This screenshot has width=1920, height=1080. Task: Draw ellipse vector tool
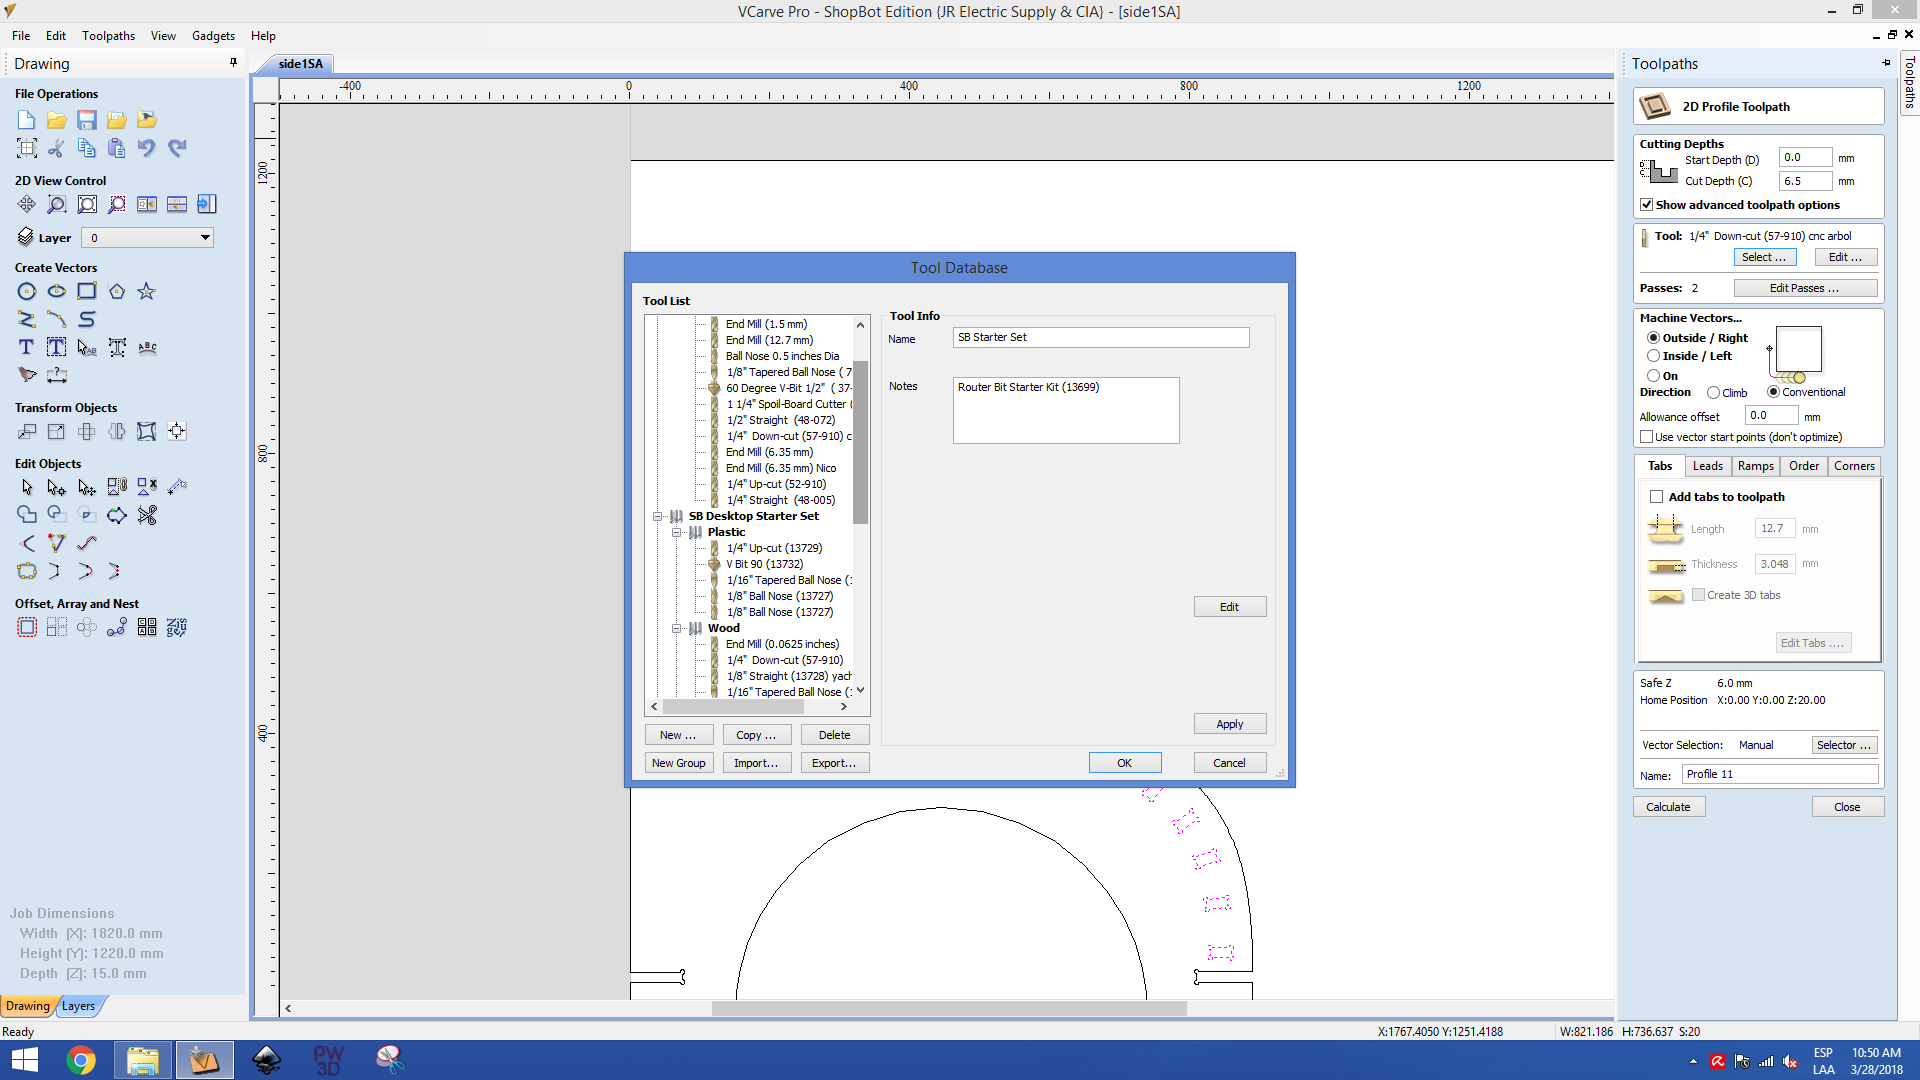57,291
